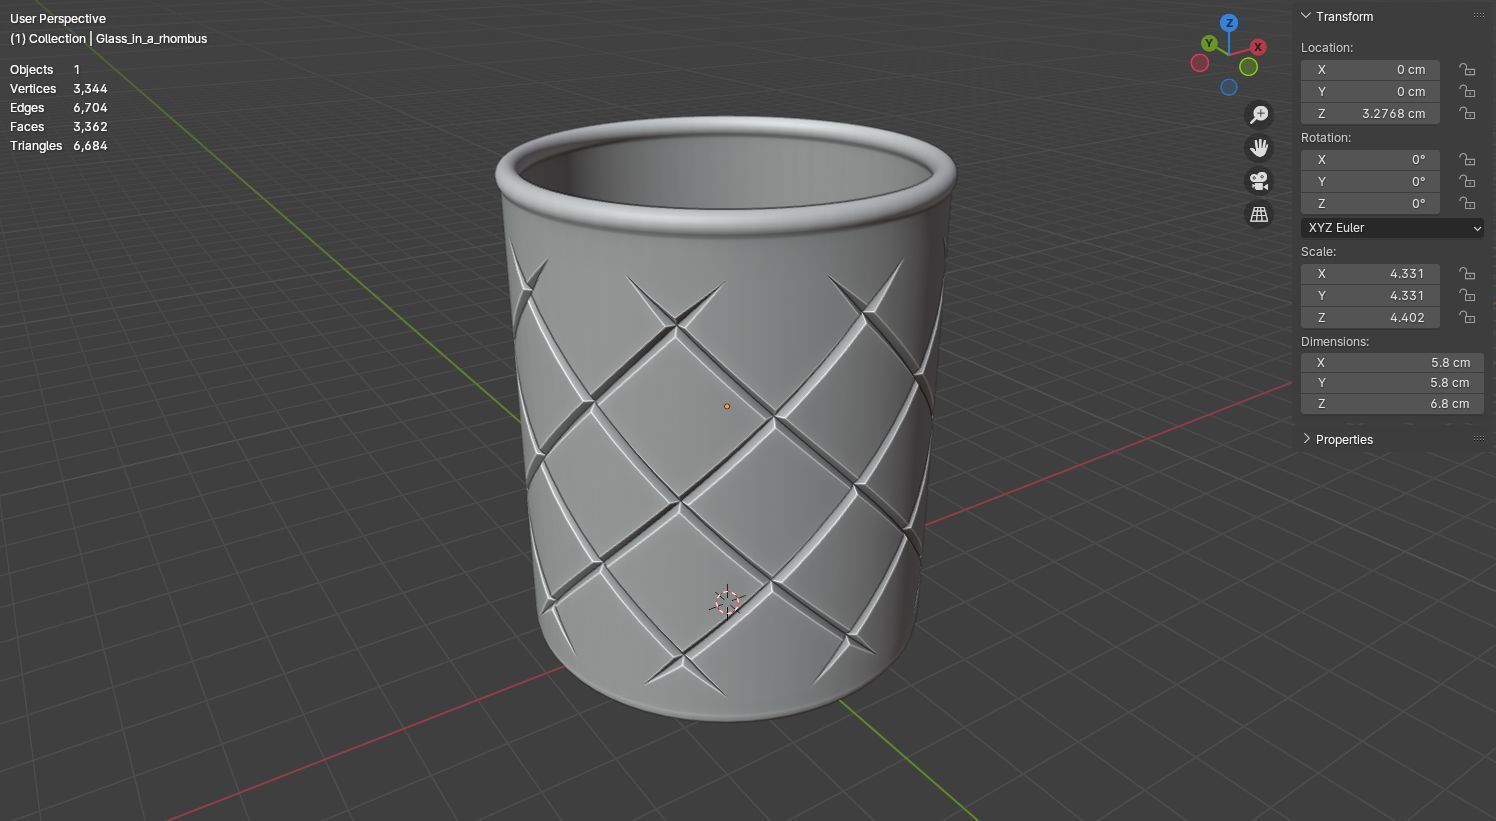Lock the Location X value
1496x821 pixels.
pyautogui.click(x=1466, y=70)
